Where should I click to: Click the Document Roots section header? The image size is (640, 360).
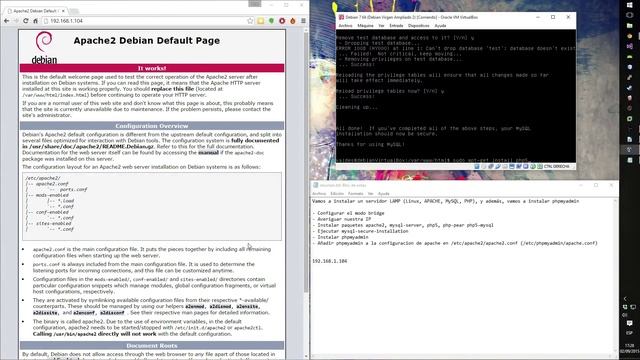pos(152,345)
